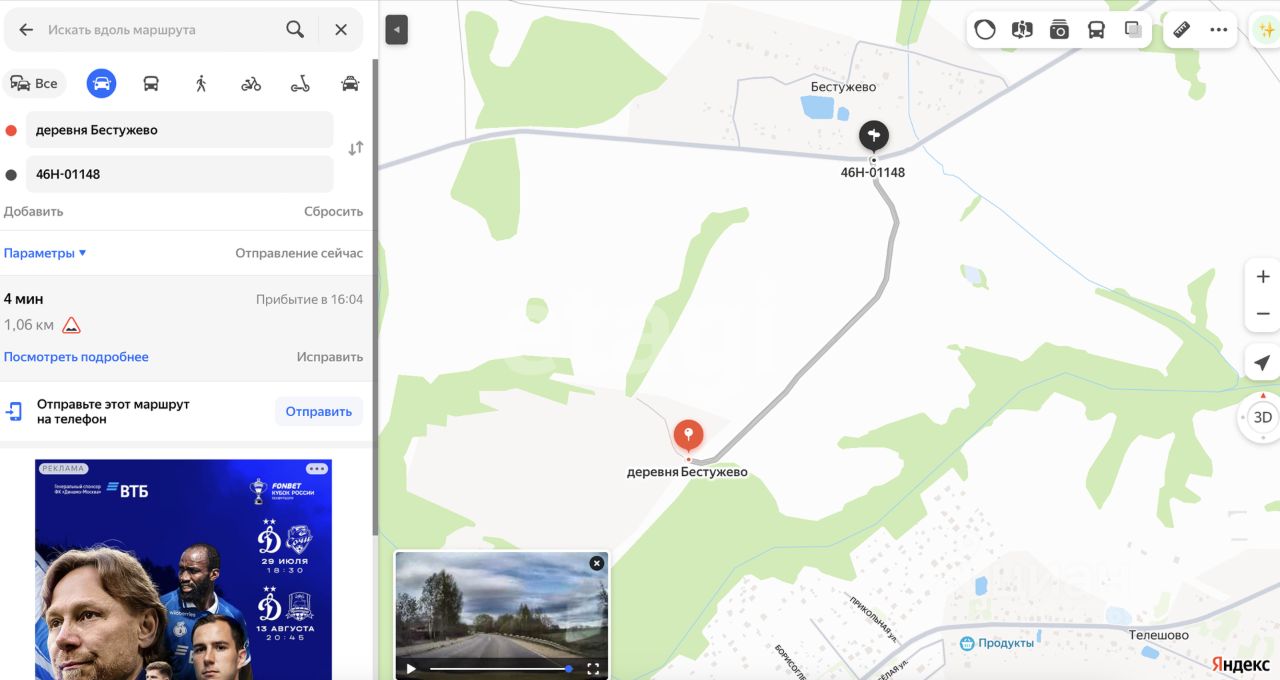
Task: Swap start and destination points
Action: click(x=355, y=148)
